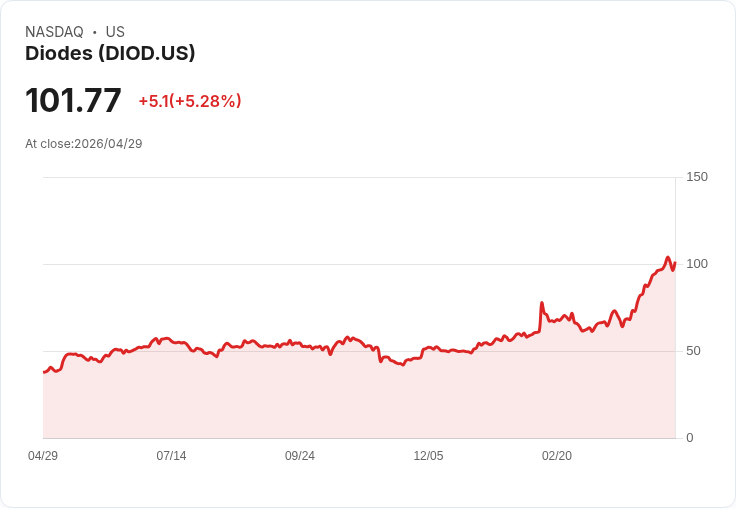Image resolution: width=736 pixels, height=508 pixels.
Task: Click the 02/20 date axis label
Action: (557, 456)
